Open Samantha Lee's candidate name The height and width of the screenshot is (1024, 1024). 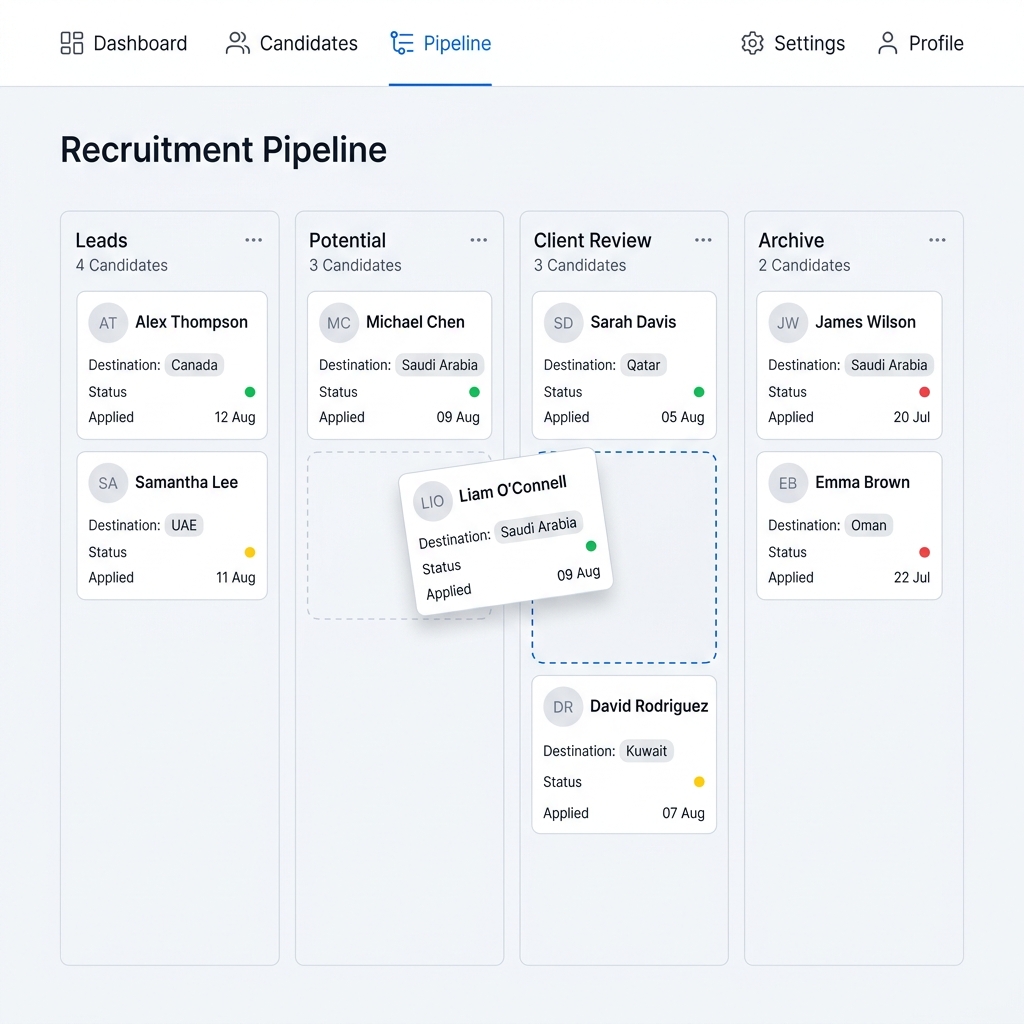[186, 482]
